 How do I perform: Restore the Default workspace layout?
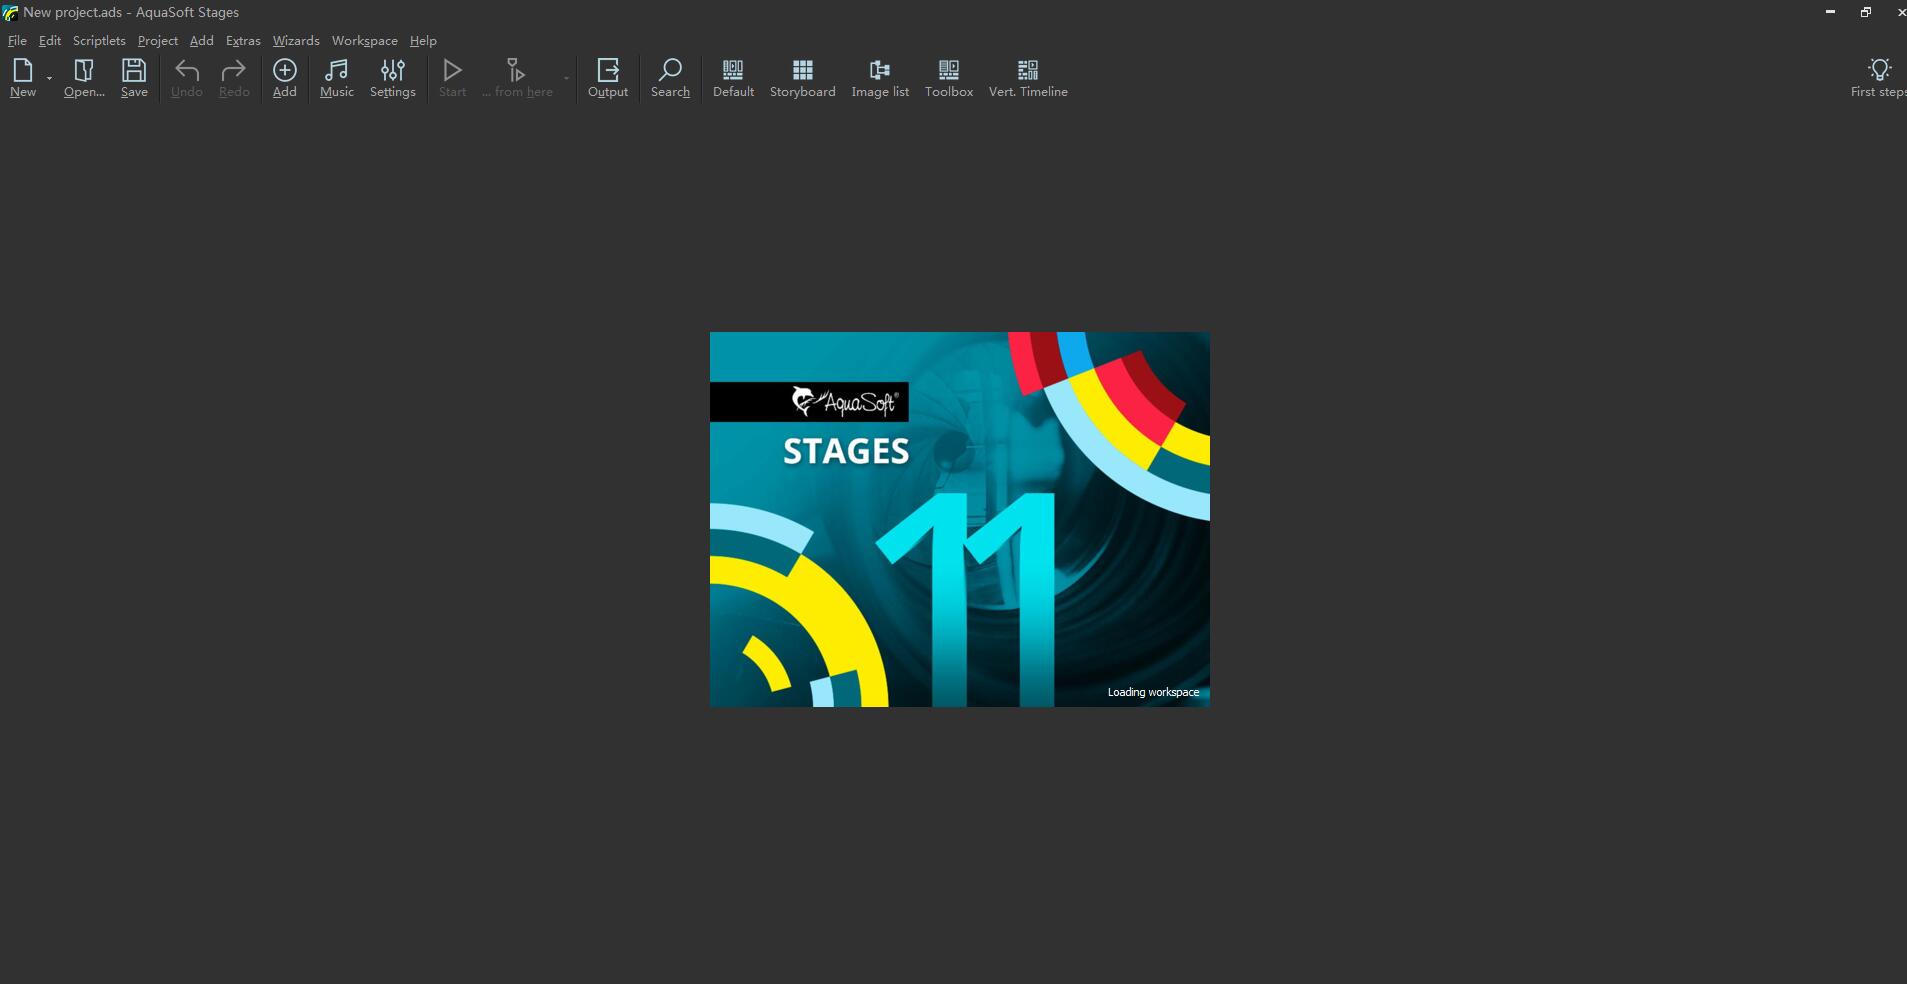click(732, 77)
